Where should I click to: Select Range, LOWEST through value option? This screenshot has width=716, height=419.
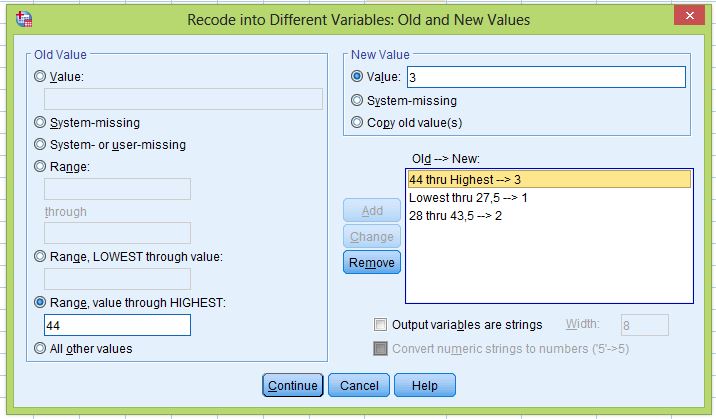pos(40,257)
